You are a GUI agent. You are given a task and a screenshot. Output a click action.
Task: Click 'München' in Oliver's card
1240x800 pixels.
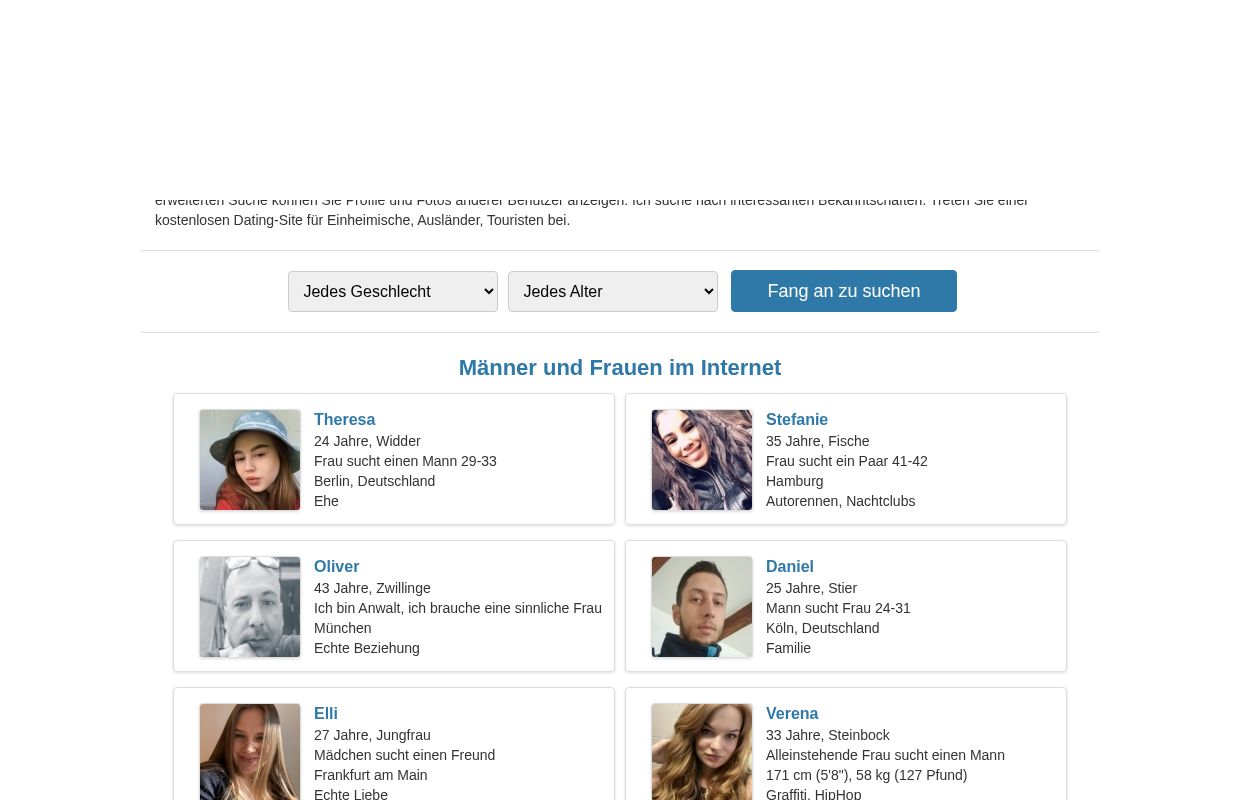342,628
